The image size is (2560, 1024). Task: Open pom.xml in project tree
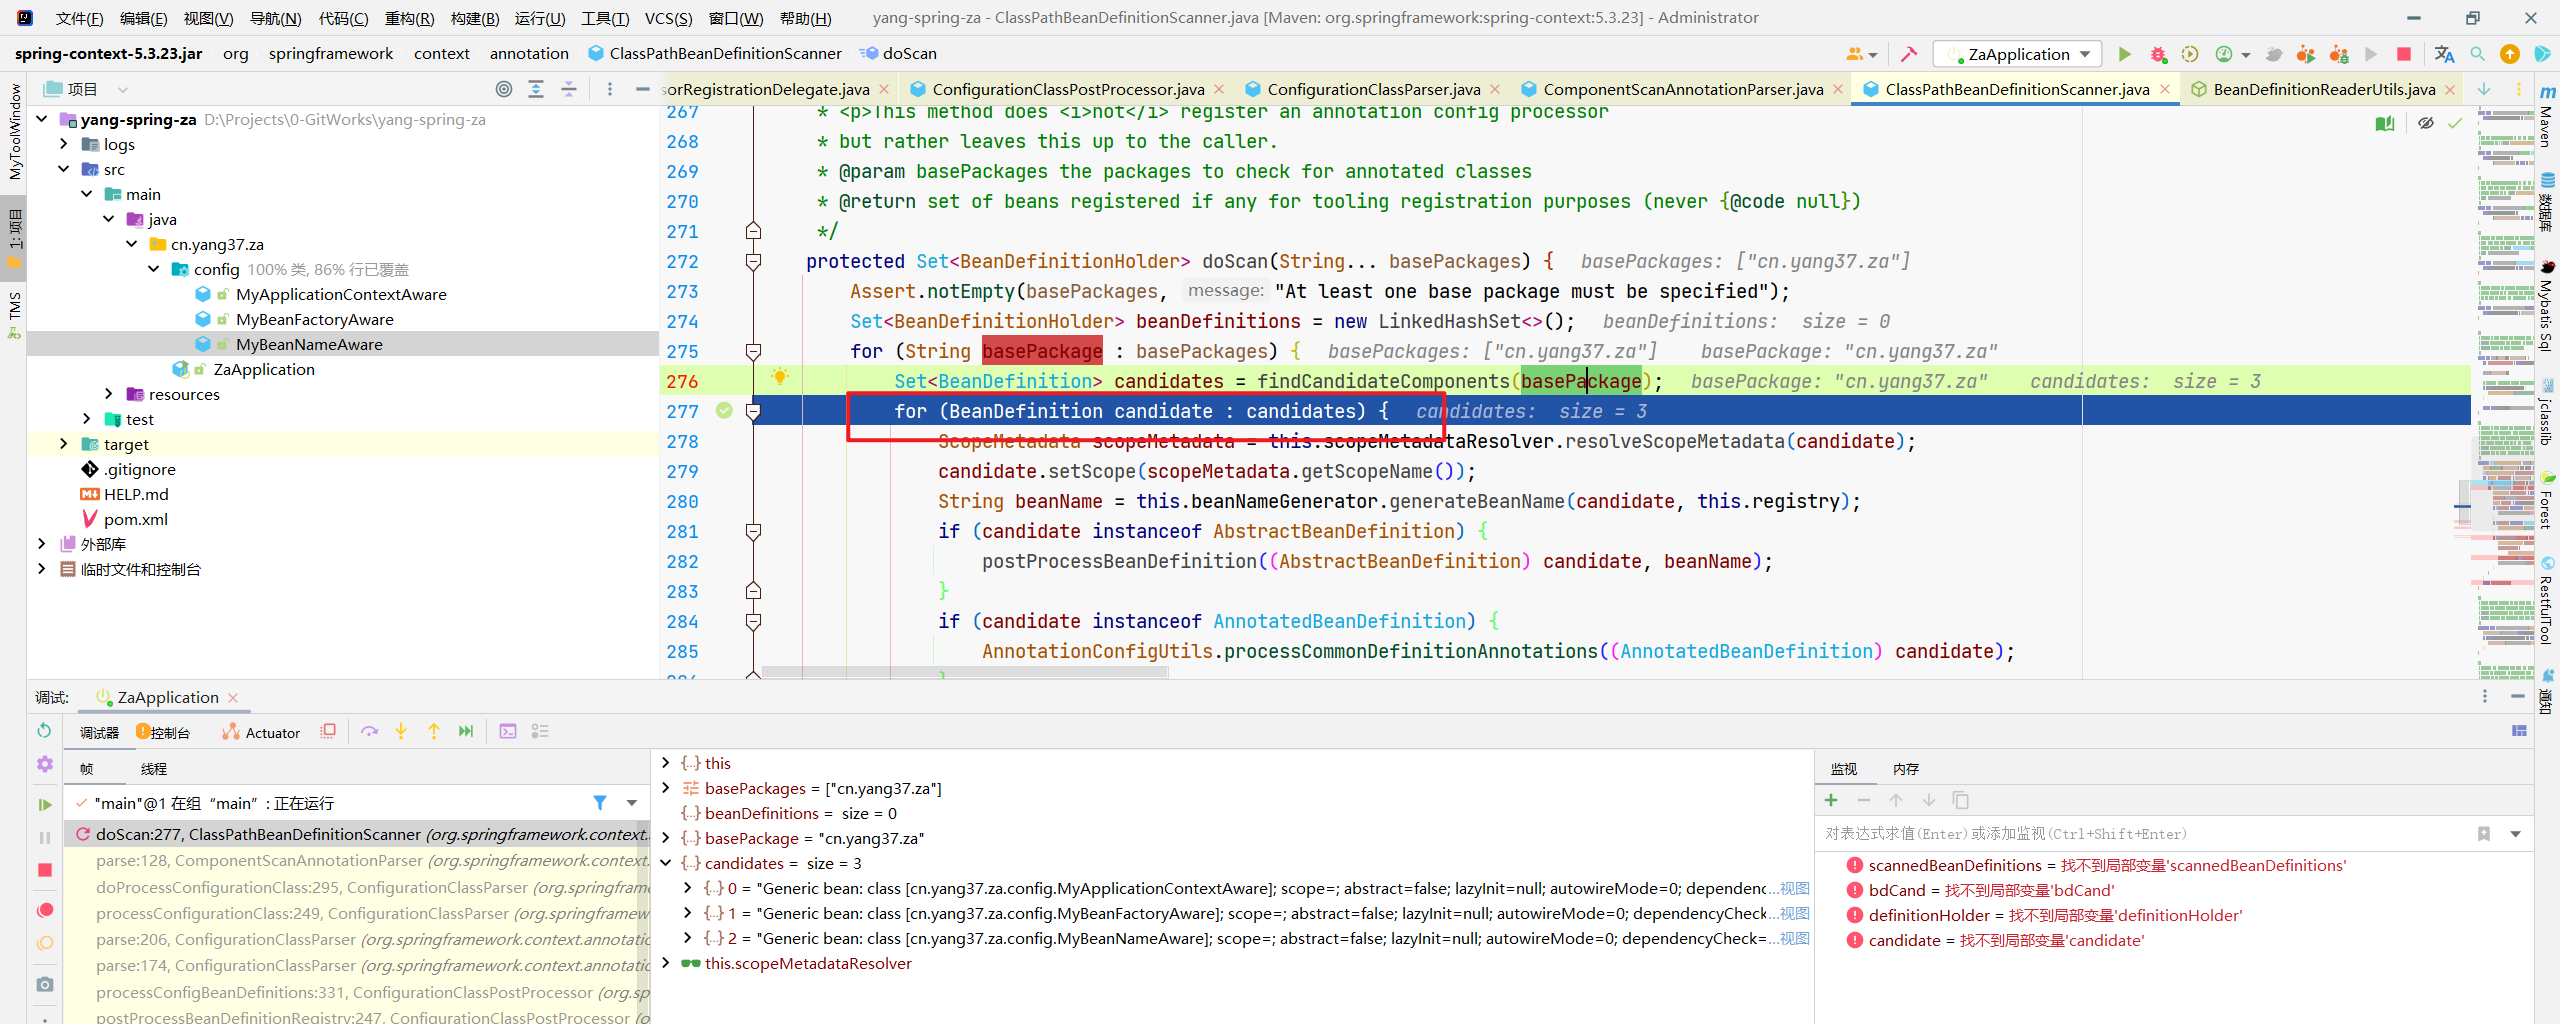tap(135, 519)
